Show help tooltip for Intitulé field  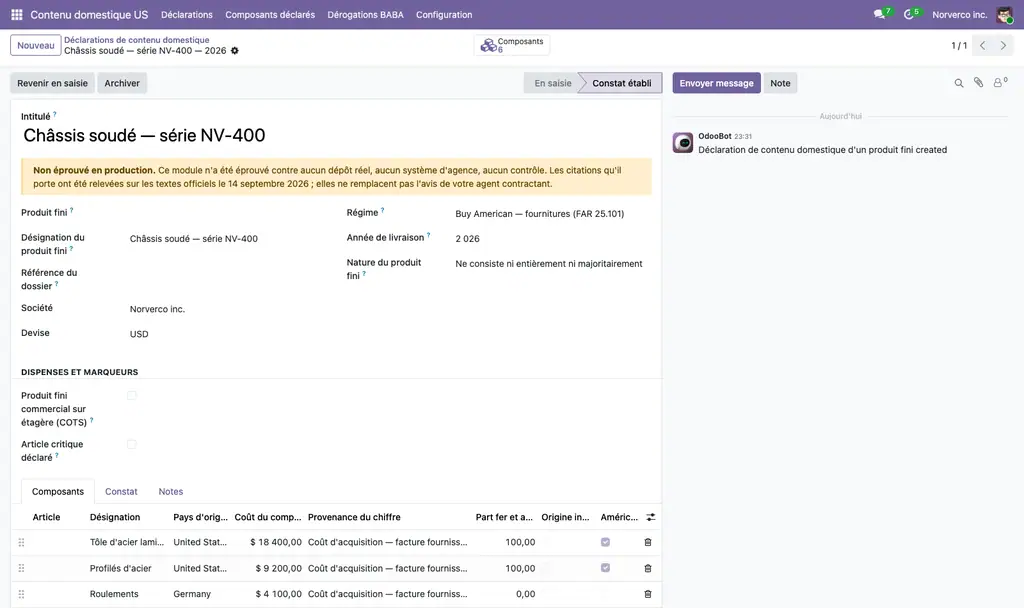pyautogui.click(x=55, y=114)
